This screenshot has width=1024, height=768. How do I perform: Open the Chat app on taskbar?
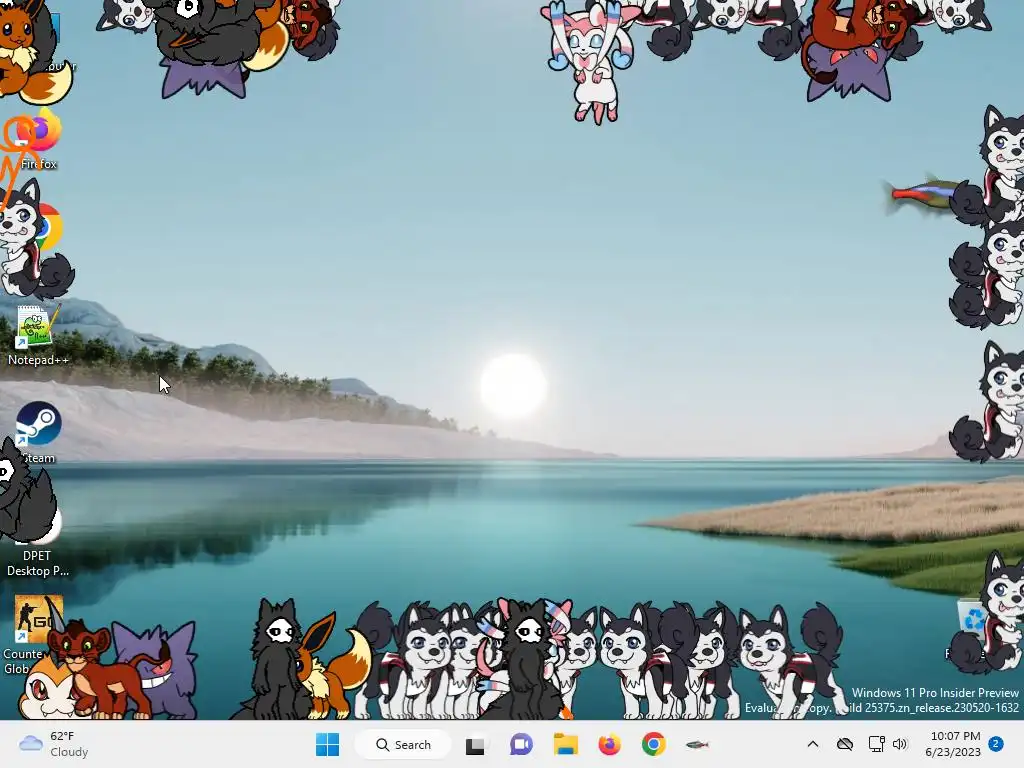[520, 744]
